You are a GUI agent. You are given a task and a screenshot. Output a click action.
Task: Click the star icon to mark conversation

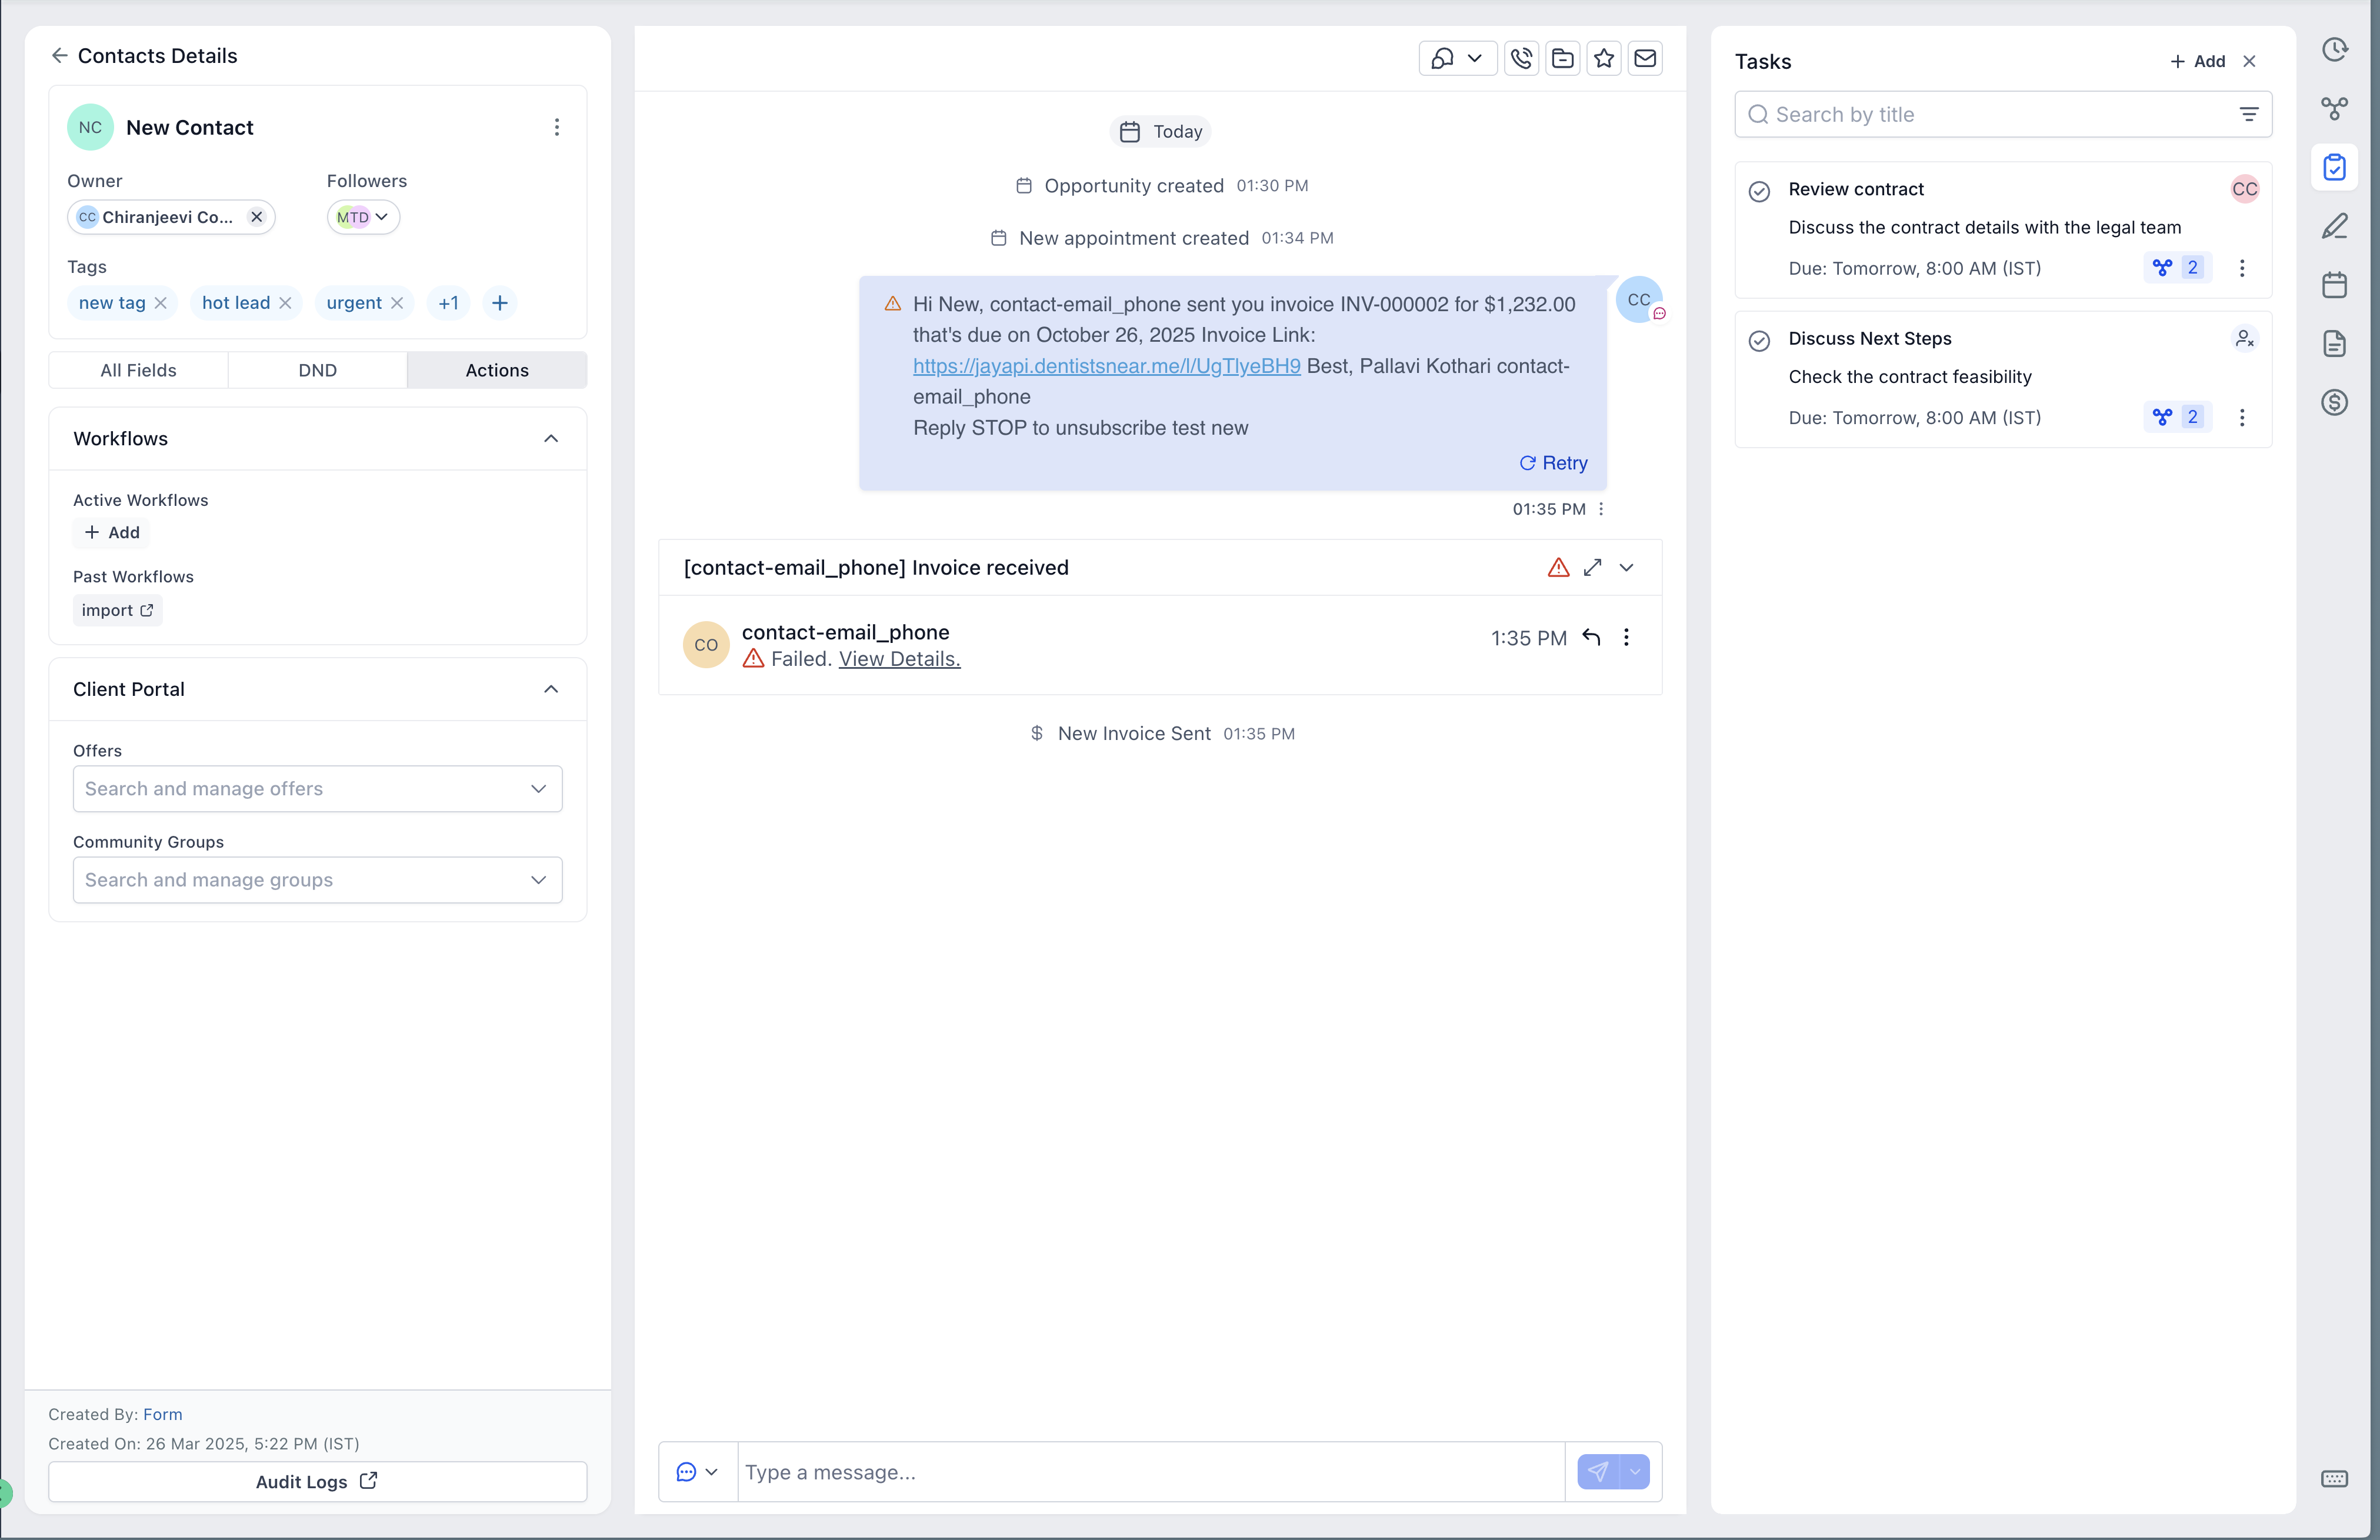click(1604, 59)
